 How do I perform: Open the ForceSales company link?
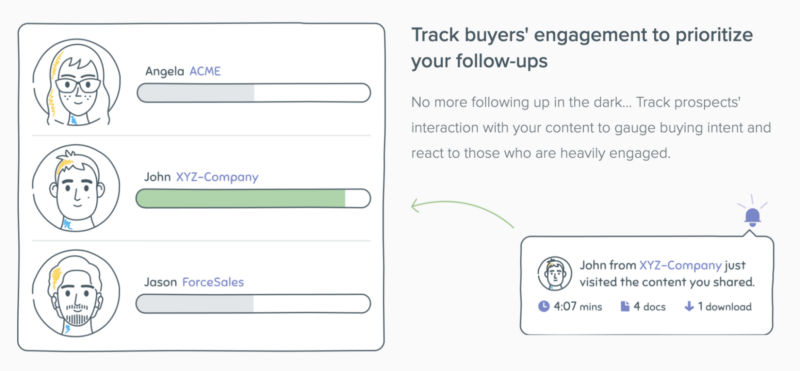213,282
